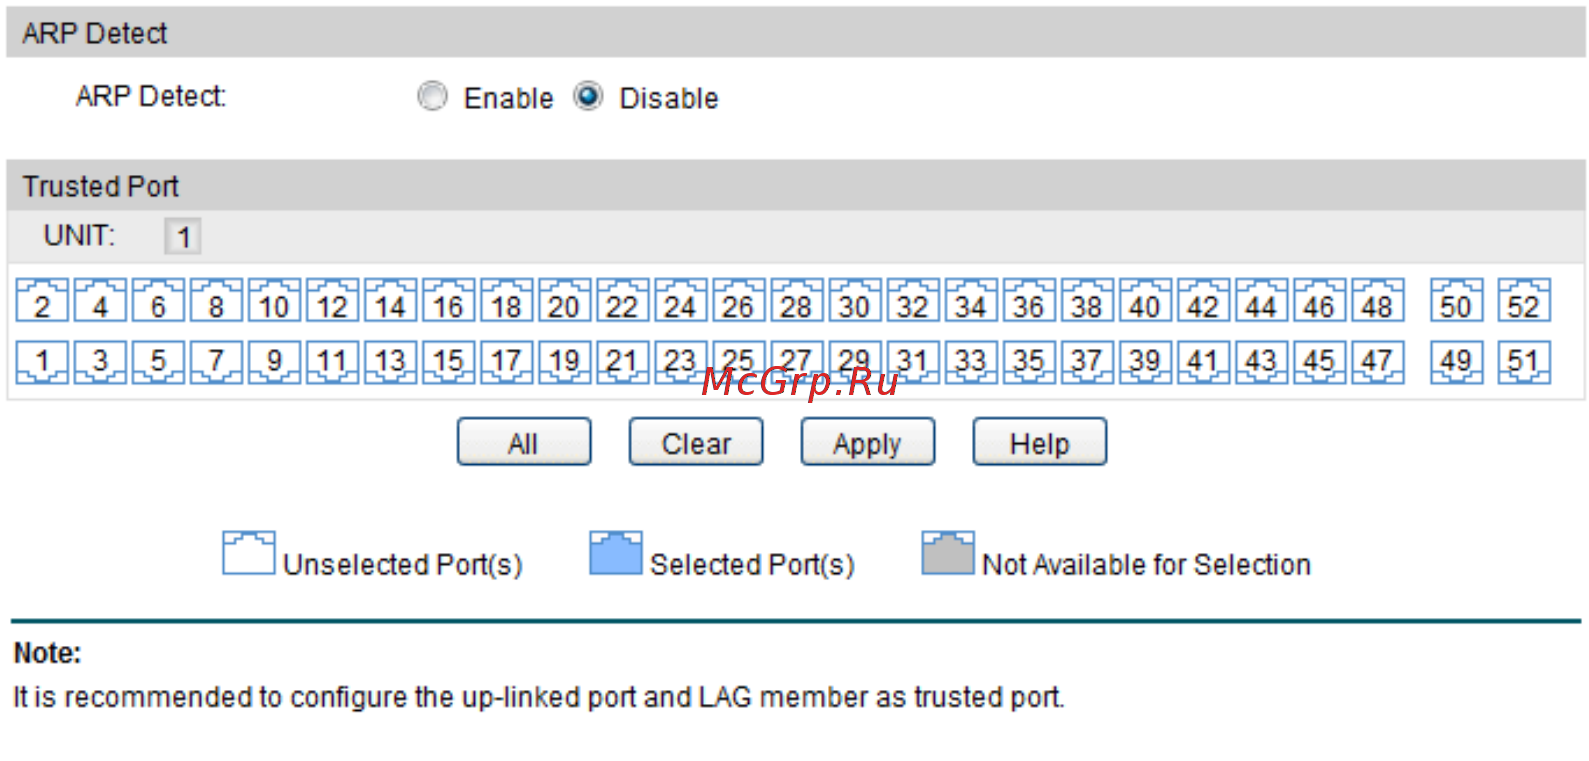
Task: Click port 42 icon
Action: (x=1202, y=301)
